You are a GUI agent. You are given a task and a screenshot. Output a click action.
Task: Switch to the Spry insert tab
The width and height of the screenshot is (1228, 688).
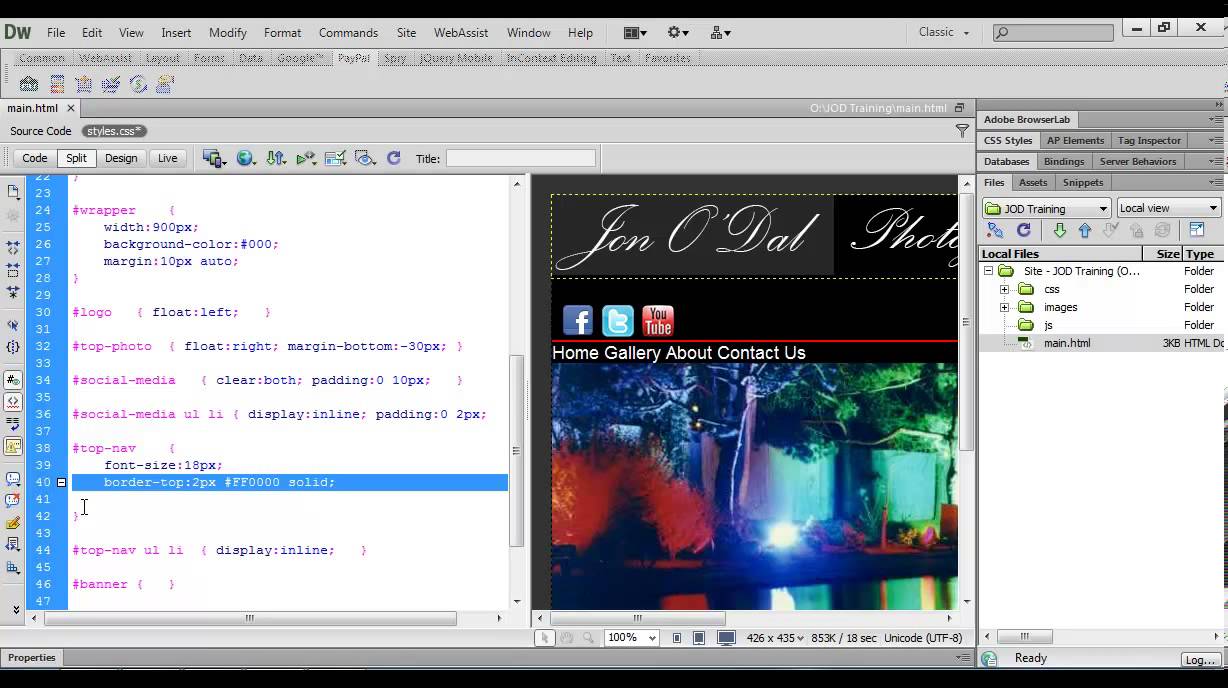(x=395, y=58)
